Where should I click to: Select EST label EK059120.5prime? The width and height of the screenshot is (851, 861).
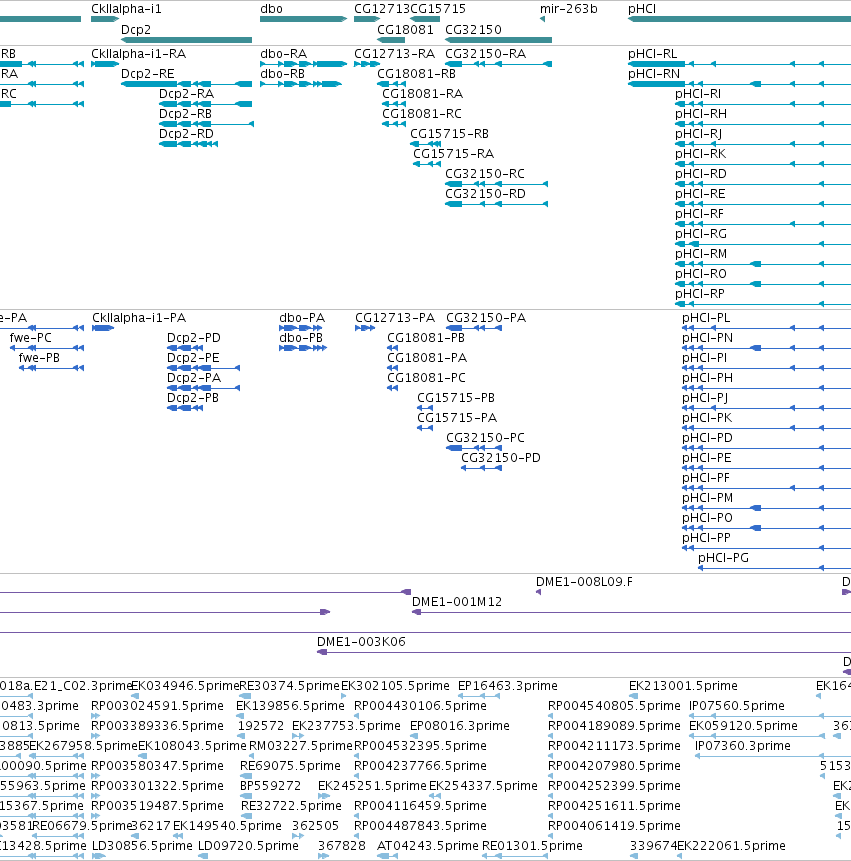tap(743, 726)
